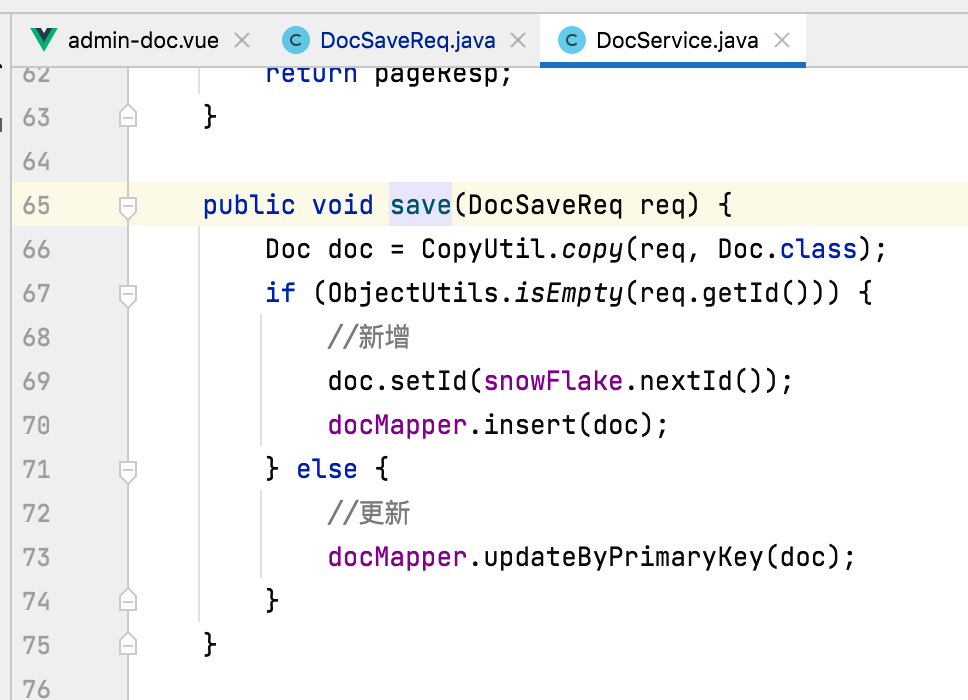The image size is (968, 700).
Task: Click the public keyword on line 65
Action: pos(249,205)
